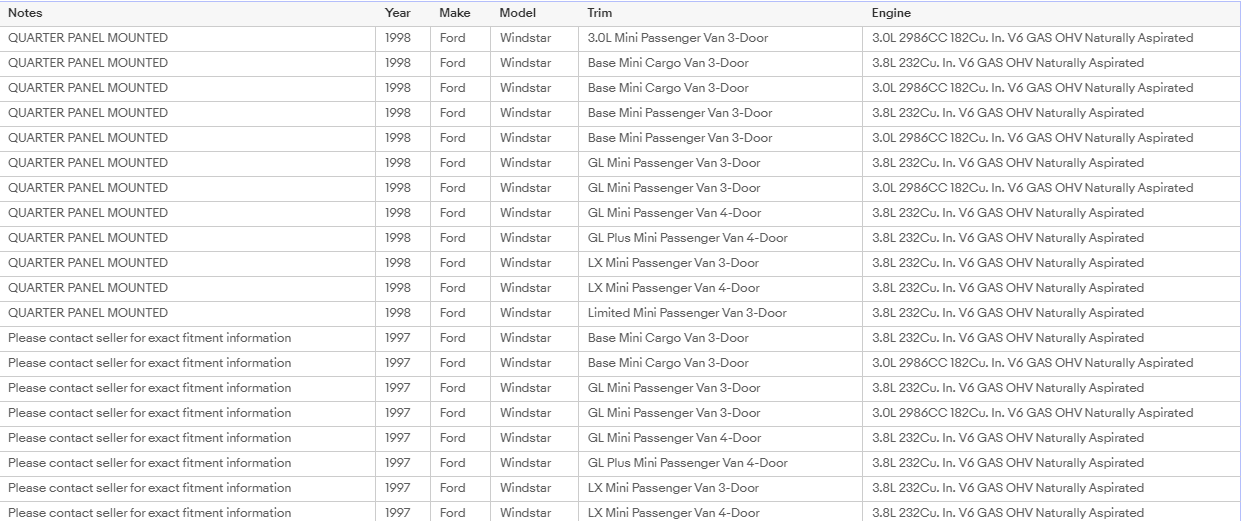This screenshot has height=521, width=1241.
Task: Select the 1997 GL Mini Passenger Van 4-Door trim
Action: pyautogui.click(x=675, y=438)
